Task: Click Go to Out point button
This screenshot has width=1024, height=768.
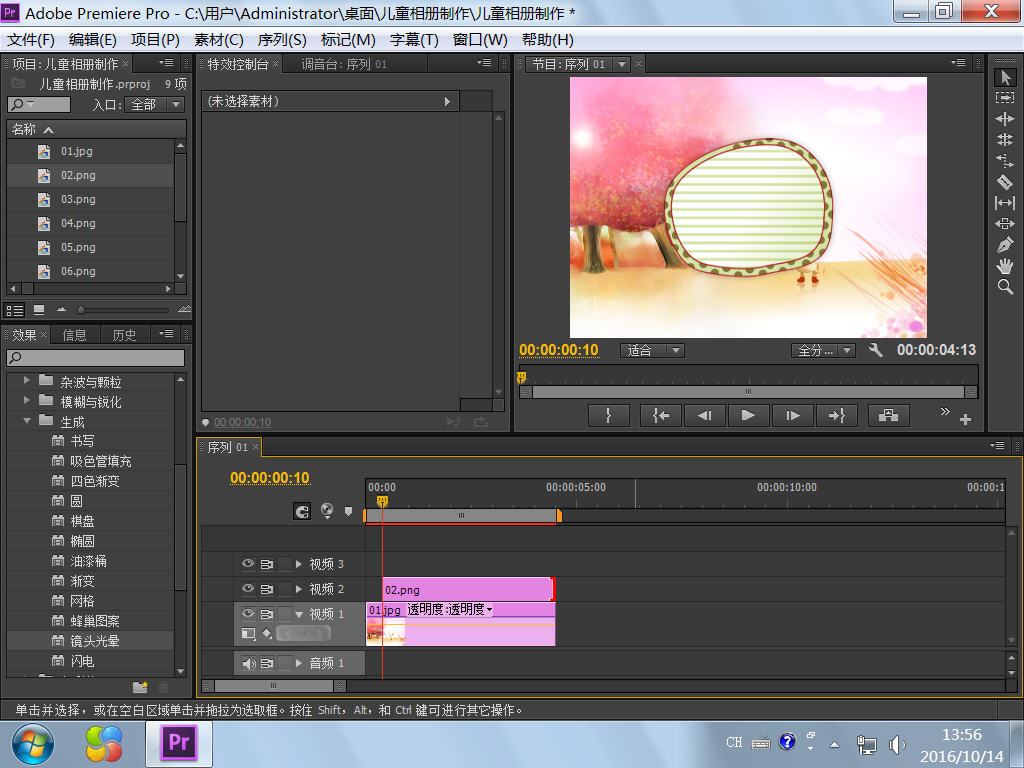Action: click(837, 415)
